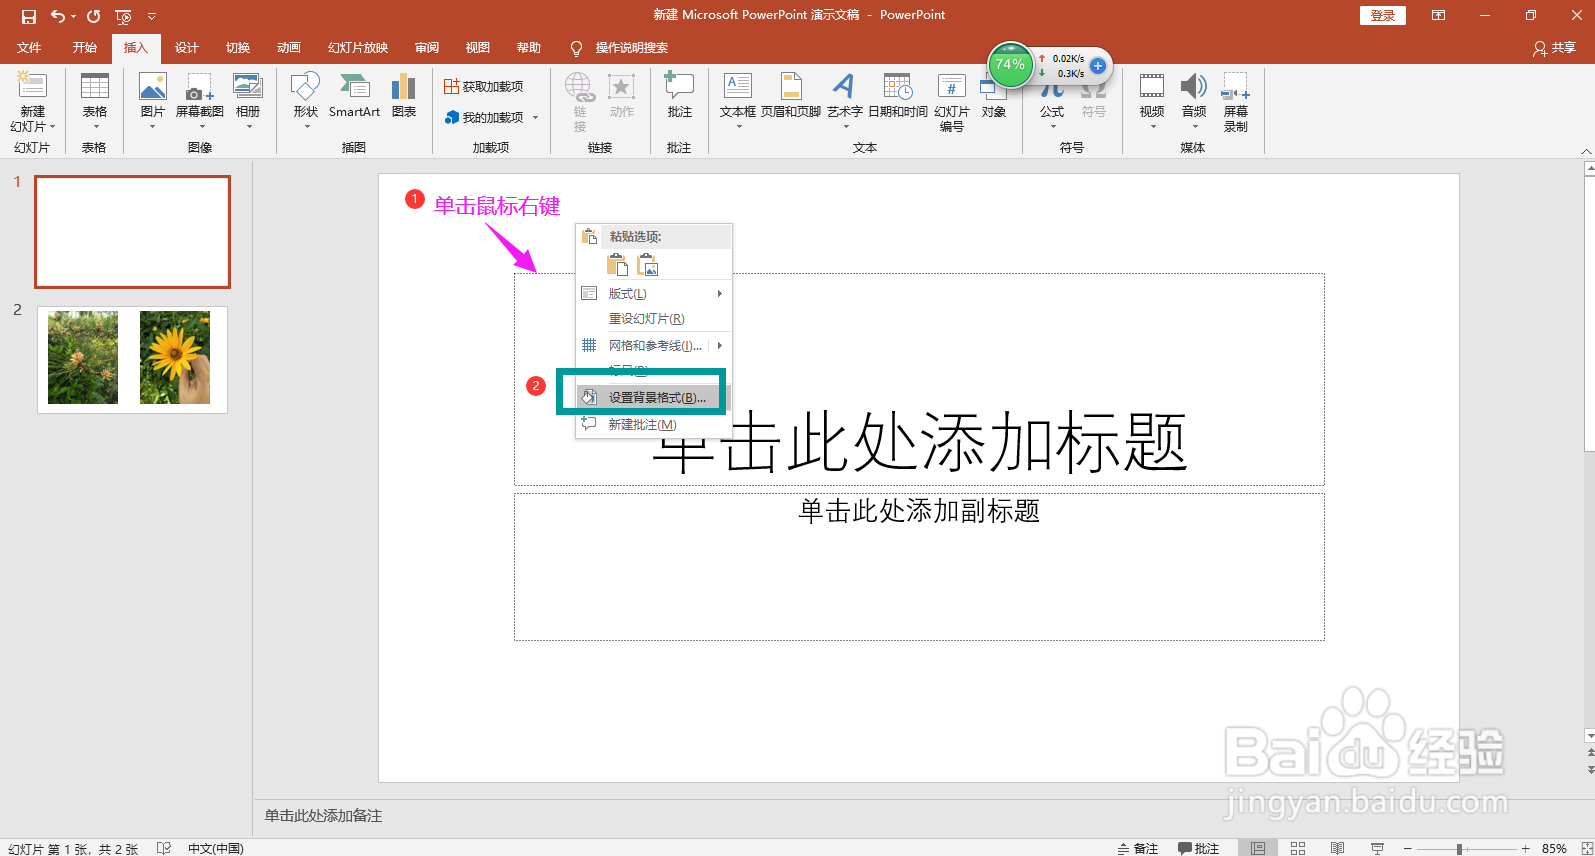Screen dimensions: 1595x856
Task: Insert date and time
Action: 897,96
